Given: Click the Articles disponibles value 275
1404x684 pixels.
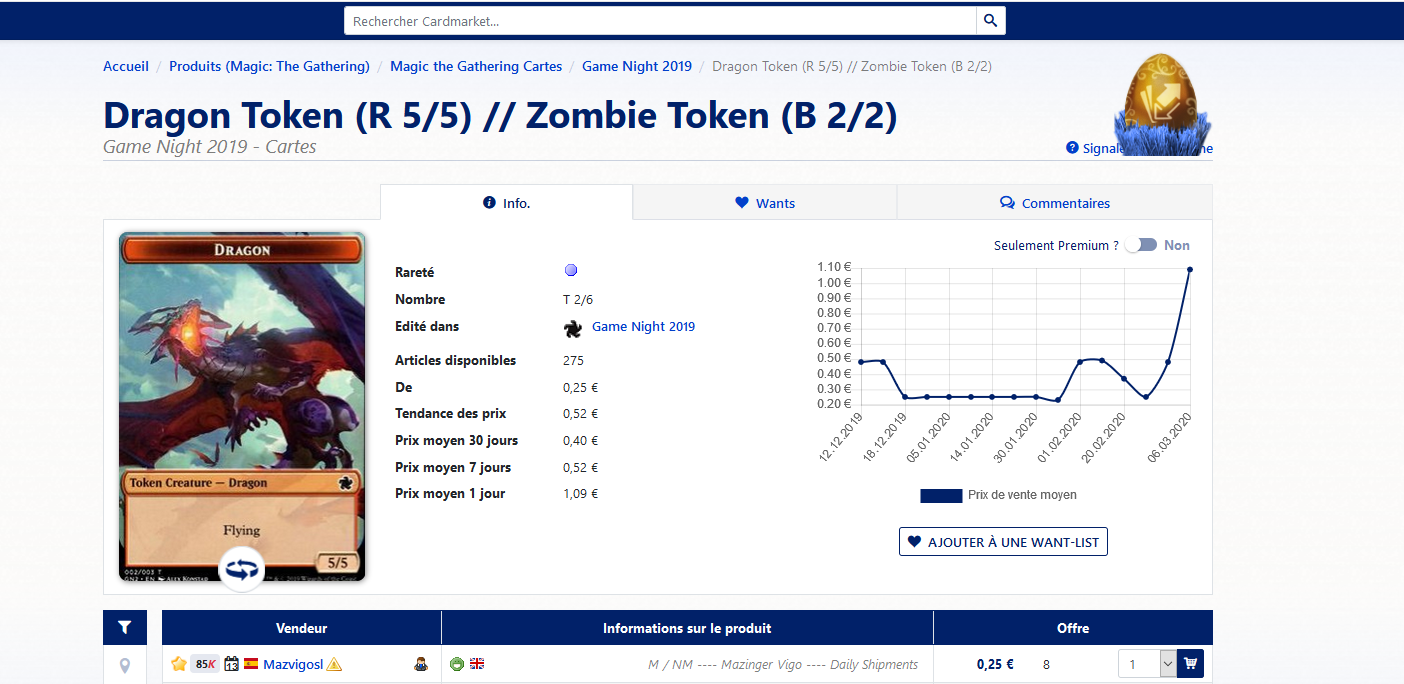Looking at the screenshot, I should point(574,361).
